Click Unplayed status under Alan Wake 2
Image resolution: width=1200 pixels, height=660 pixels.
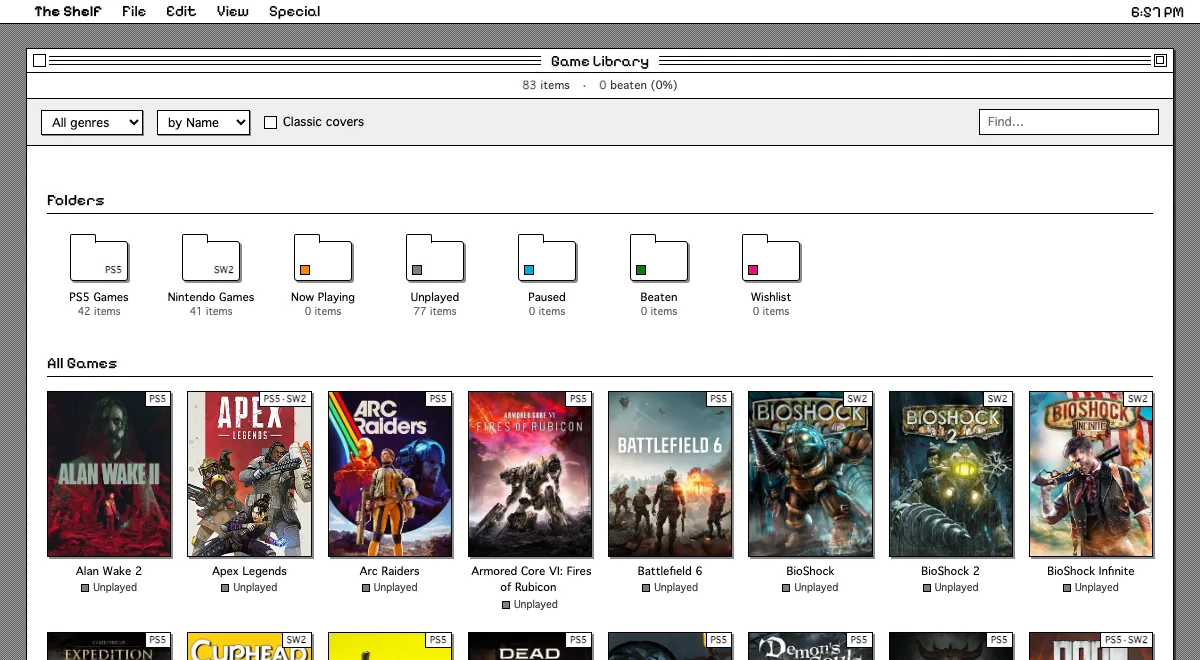(x=109, y=588)
